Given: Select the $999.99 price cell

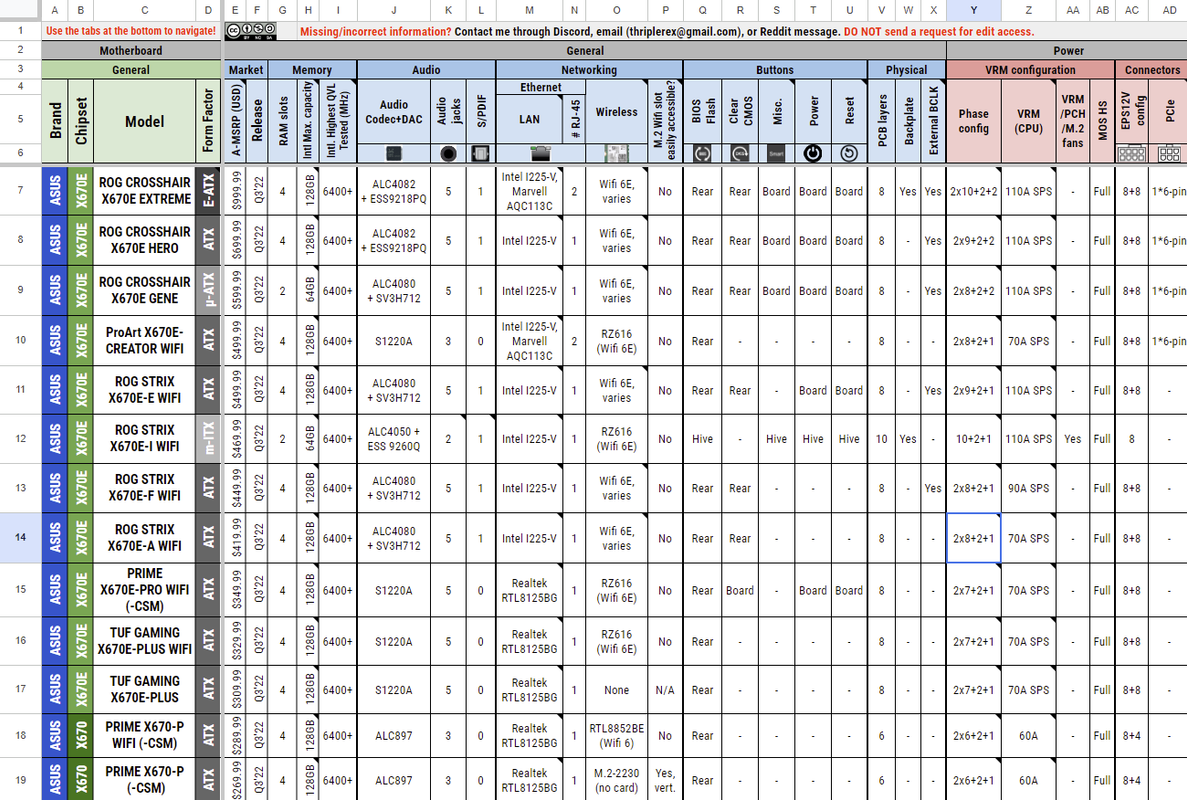Looking at the screenshot, I should [x=235, y=191].
